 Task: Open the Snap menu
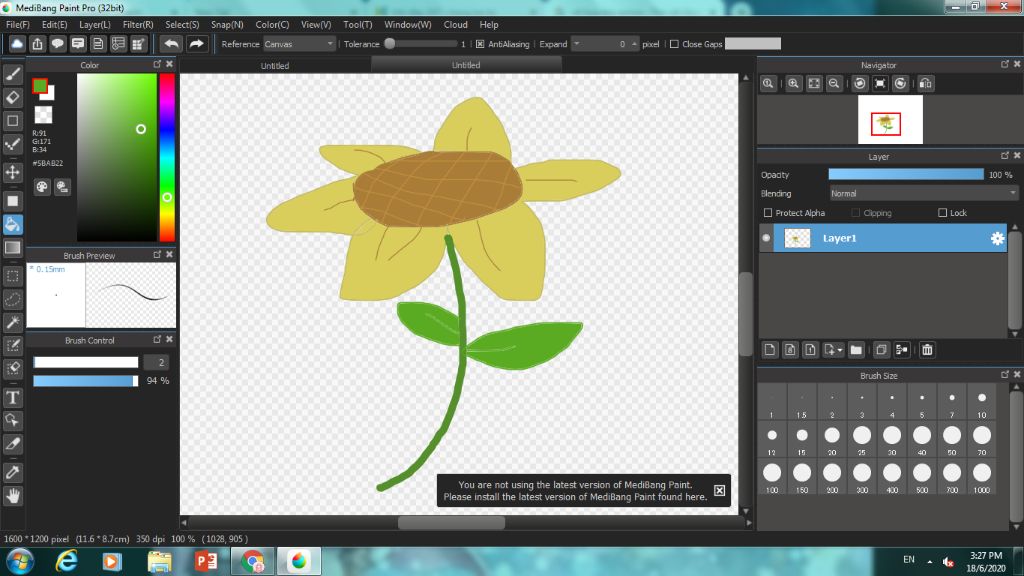pyautogui.click(x=227, y=25)
